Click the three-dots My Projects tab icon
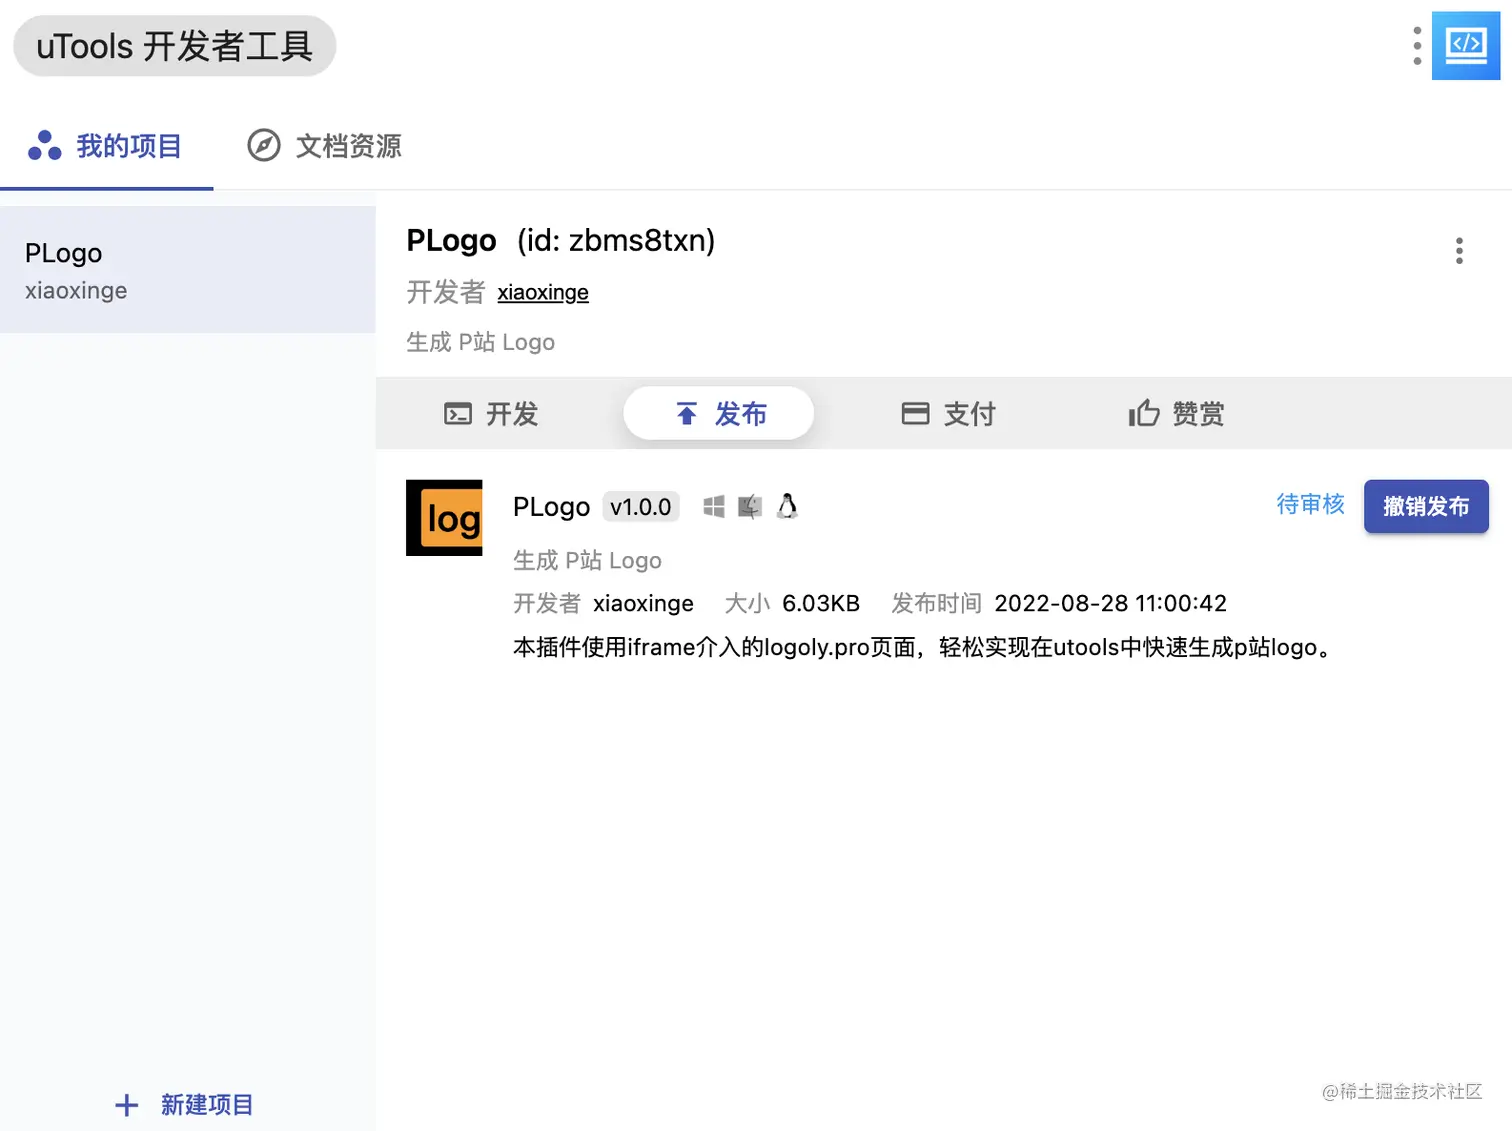The width and height of the screenshot is (1512, 1131). point(44,146)
